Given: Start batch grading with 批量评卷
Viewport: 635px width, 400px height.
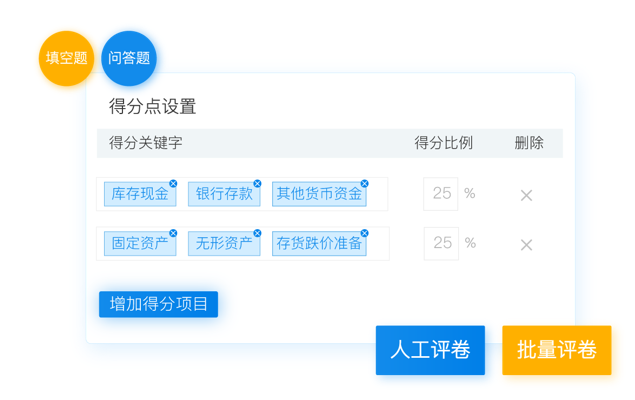Looking at the screenshot, I should coord(556,350).
